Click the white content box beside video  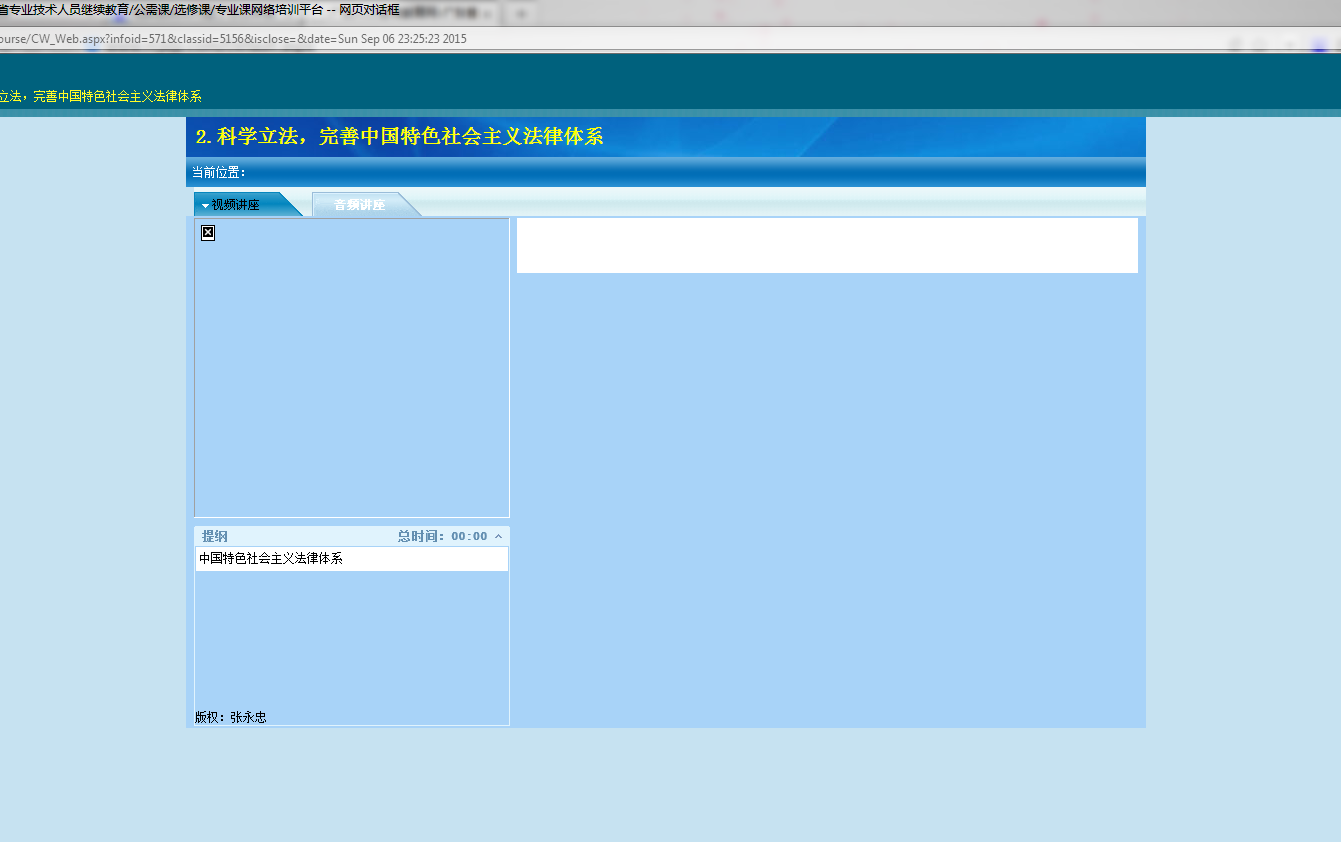(x=827, y=245)
